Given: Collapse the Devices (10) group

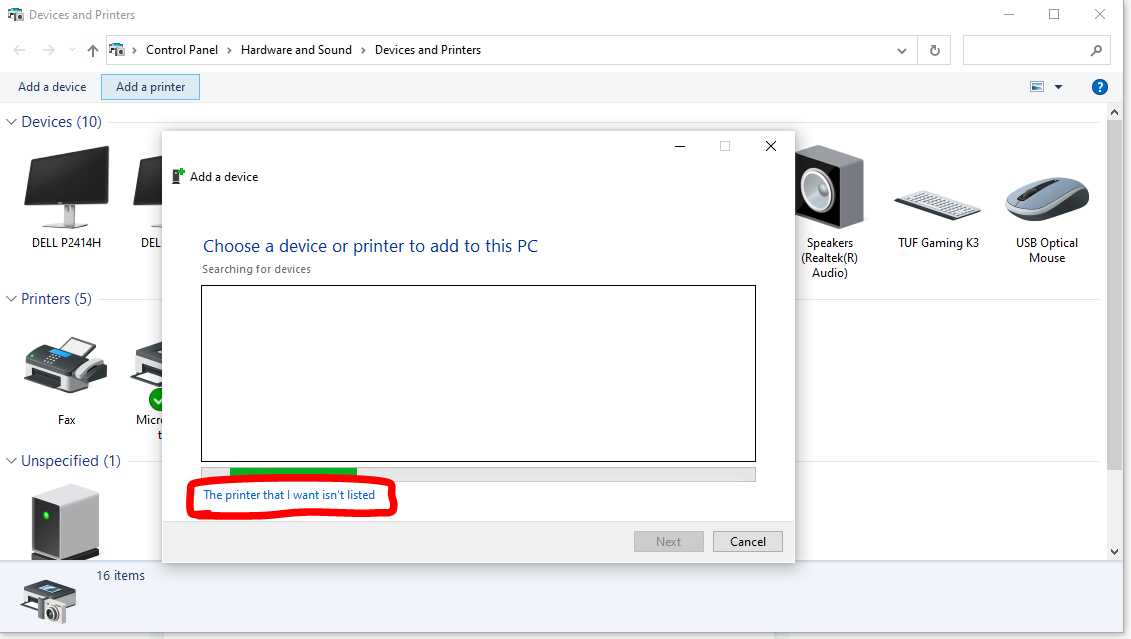Looking at the screenshot, I should [x=12, y=122].
